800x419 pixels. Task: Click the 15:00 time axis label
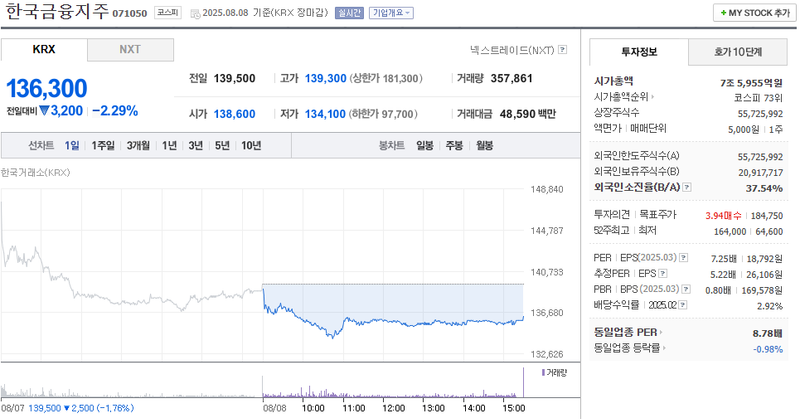coord(513,408)
